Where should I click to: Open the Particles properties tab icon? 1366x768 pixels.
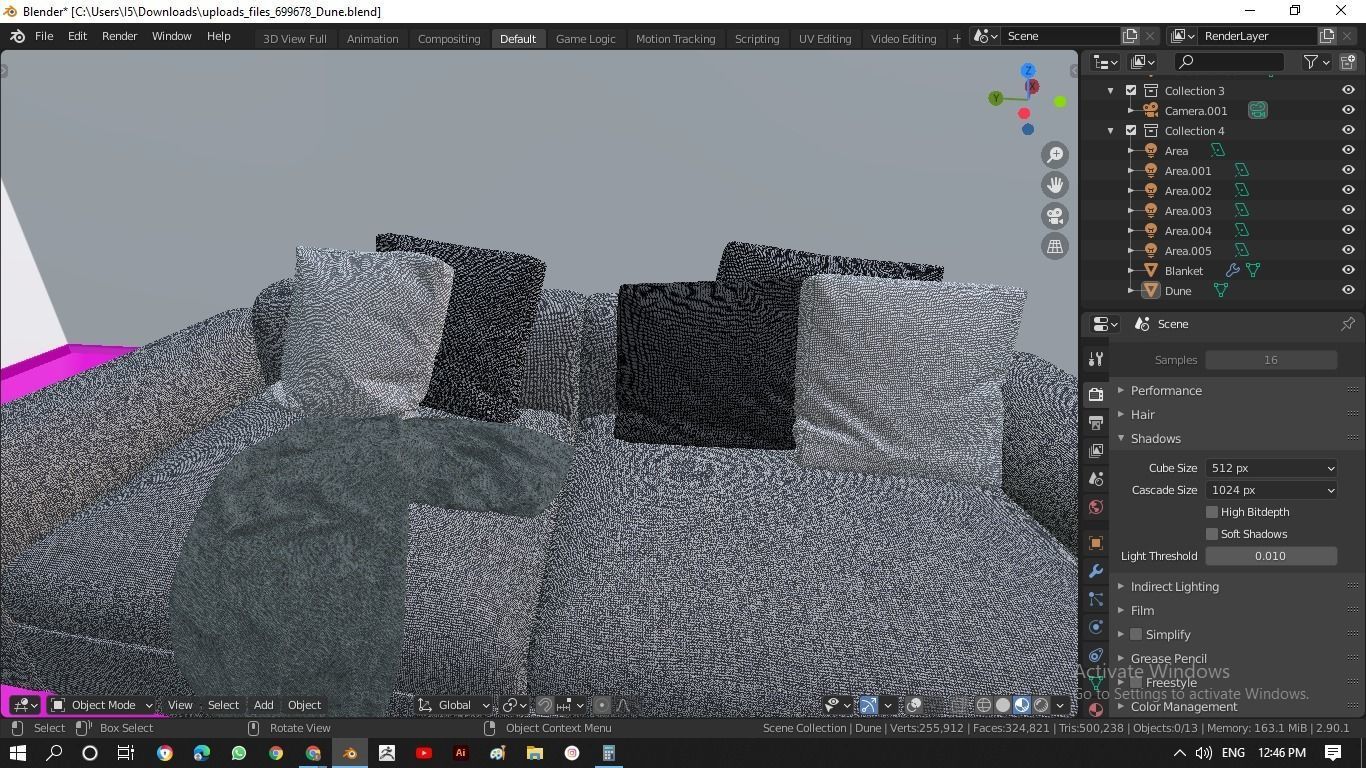pos(1096,599)
